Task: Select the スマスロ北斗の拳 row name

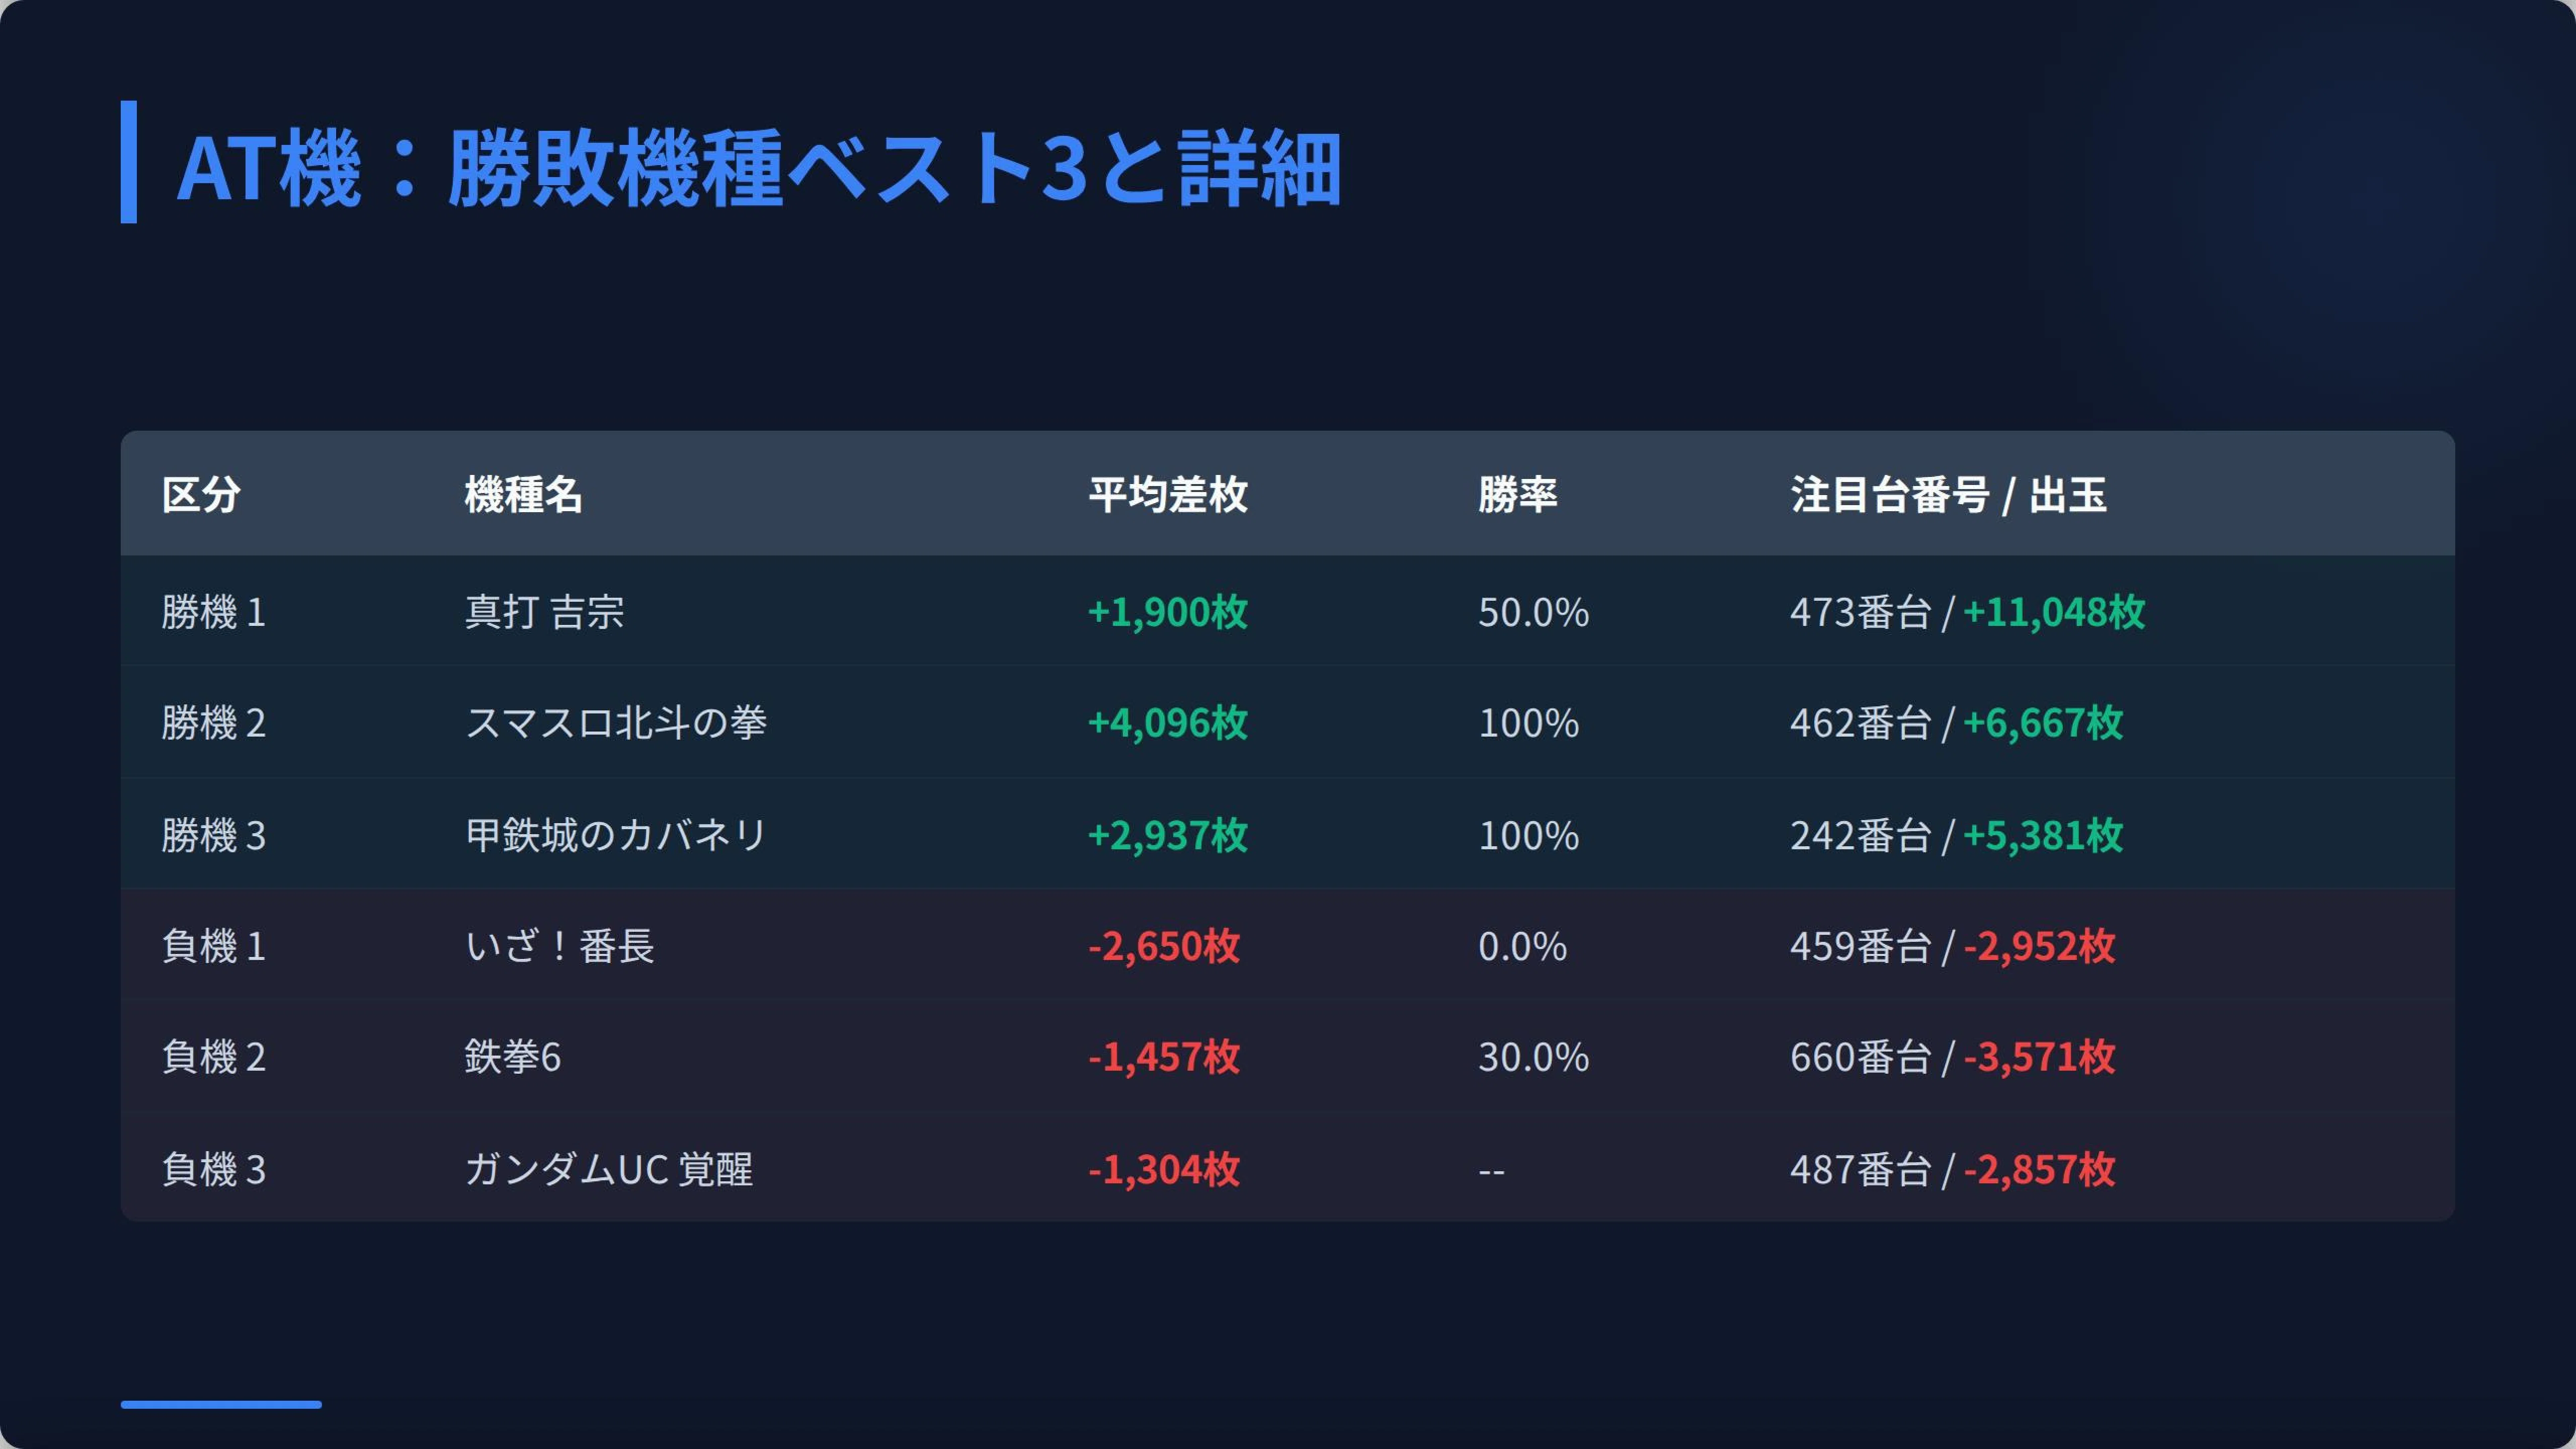Action: 616,723
